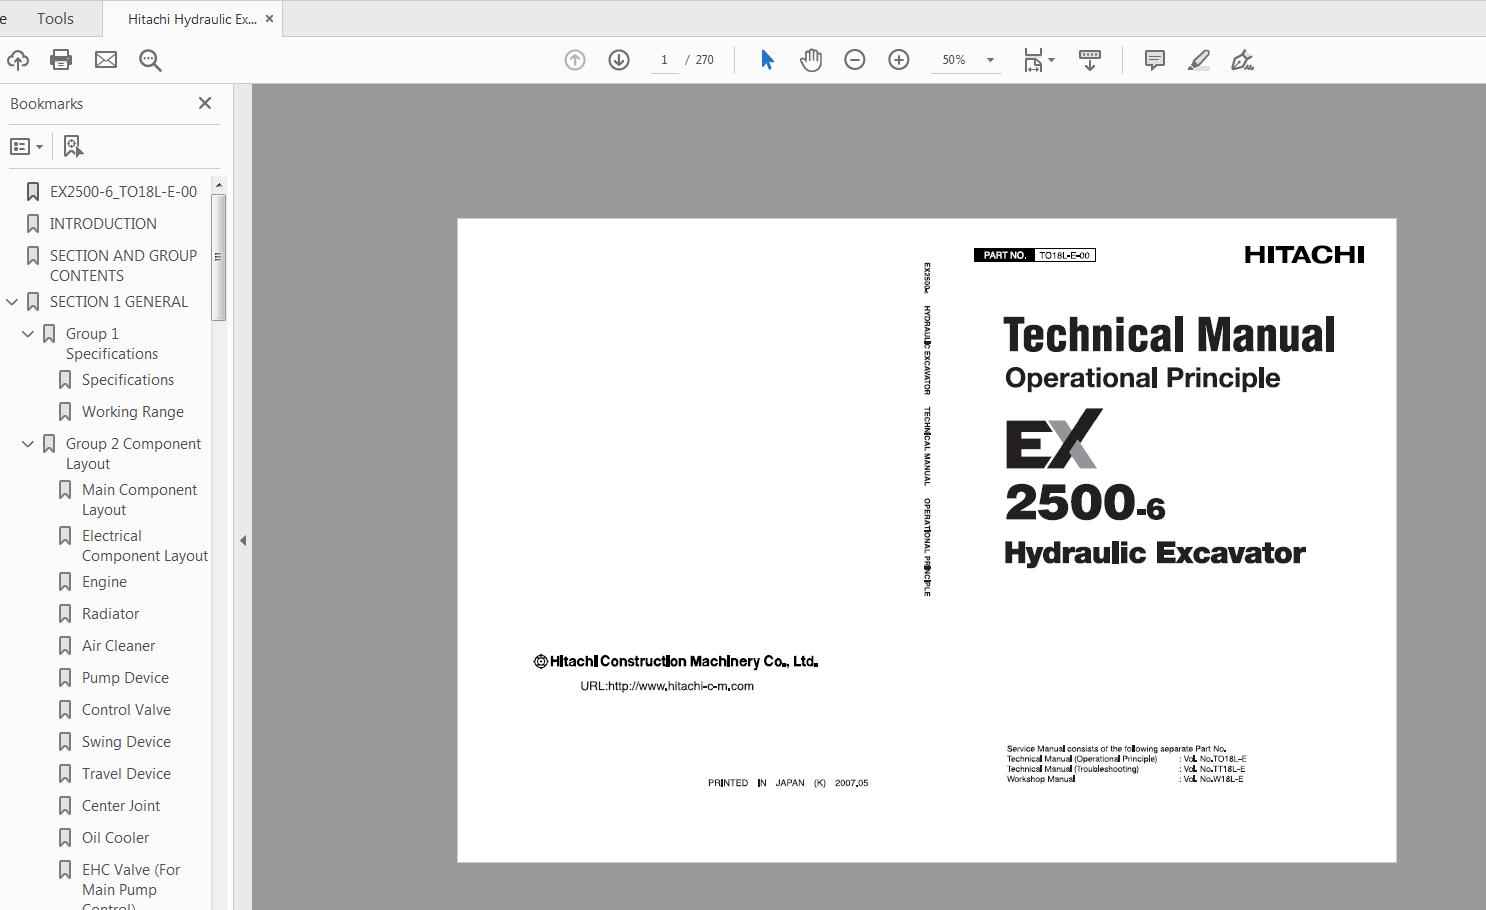Jump to the Air Cleaner bookmark
This screenshot has height=910, width=1486.
[118, 645]
